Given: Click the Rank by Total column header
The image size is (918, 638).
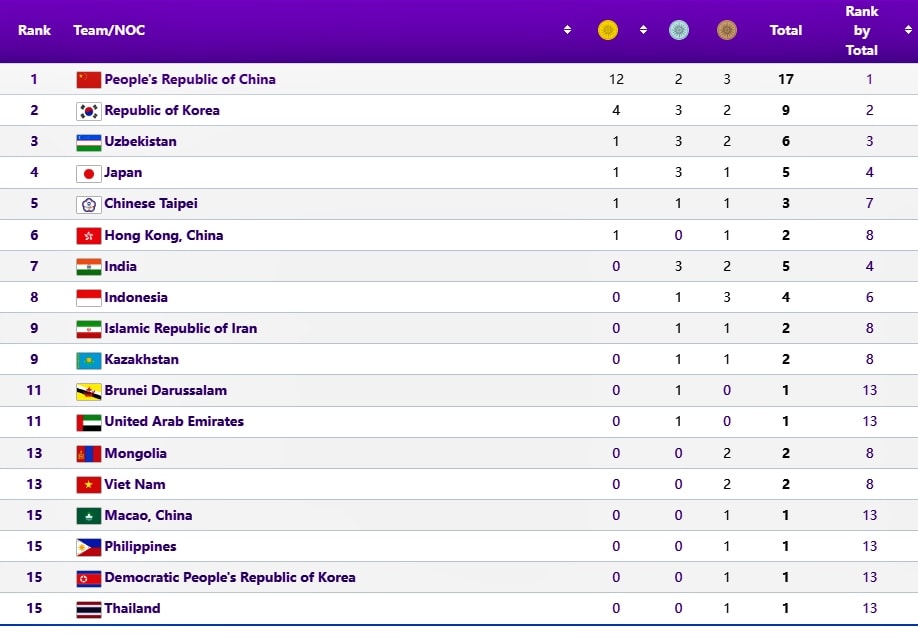Looking at the screenshot, I should [862, 30].
